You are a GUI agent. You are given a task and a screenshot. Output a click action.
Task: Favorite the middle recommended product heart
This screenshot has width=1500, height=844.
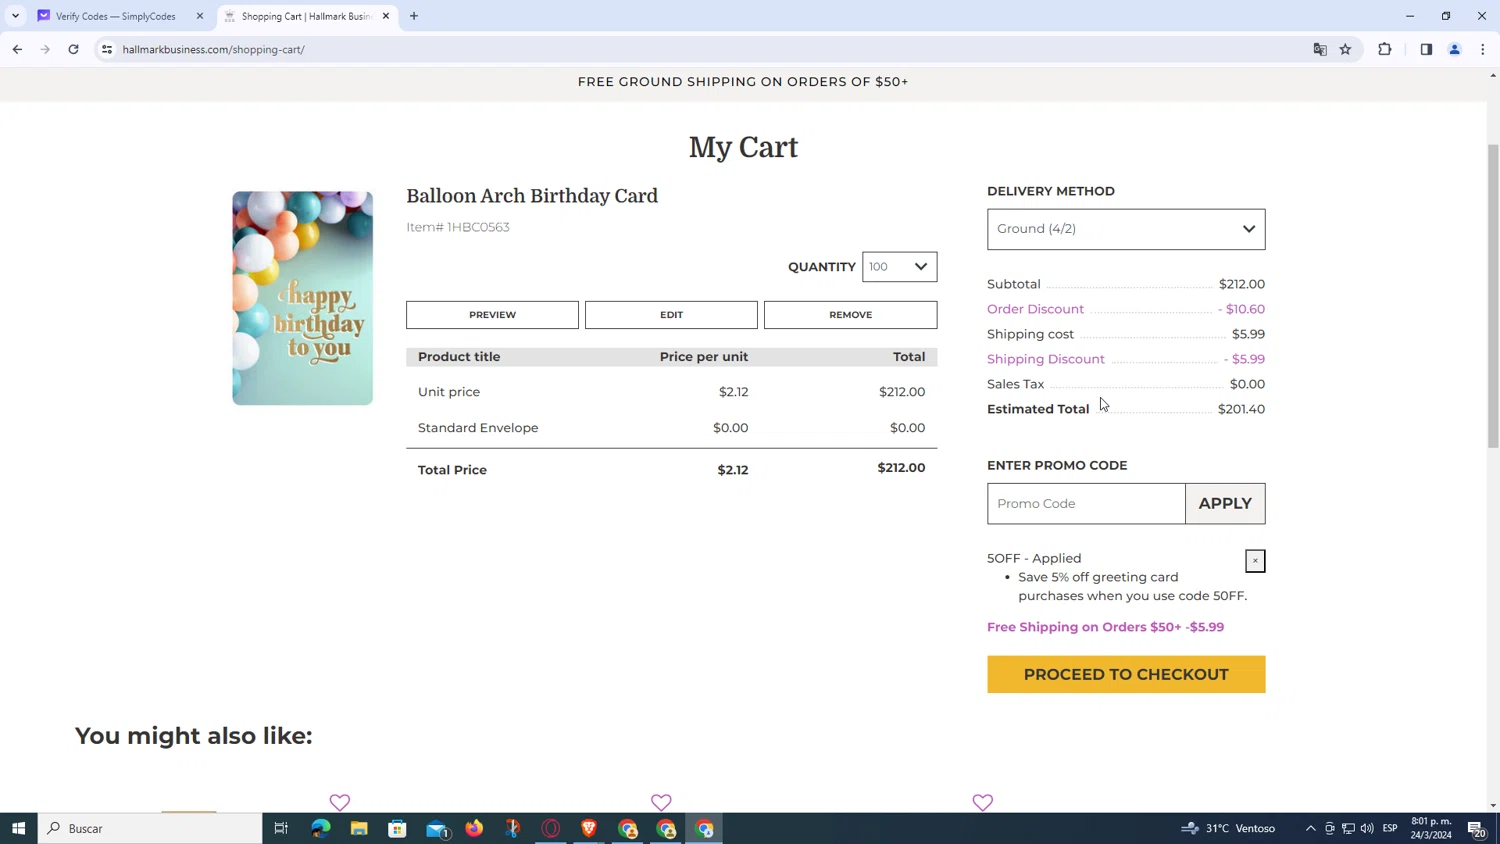click(x=661, y=802)
